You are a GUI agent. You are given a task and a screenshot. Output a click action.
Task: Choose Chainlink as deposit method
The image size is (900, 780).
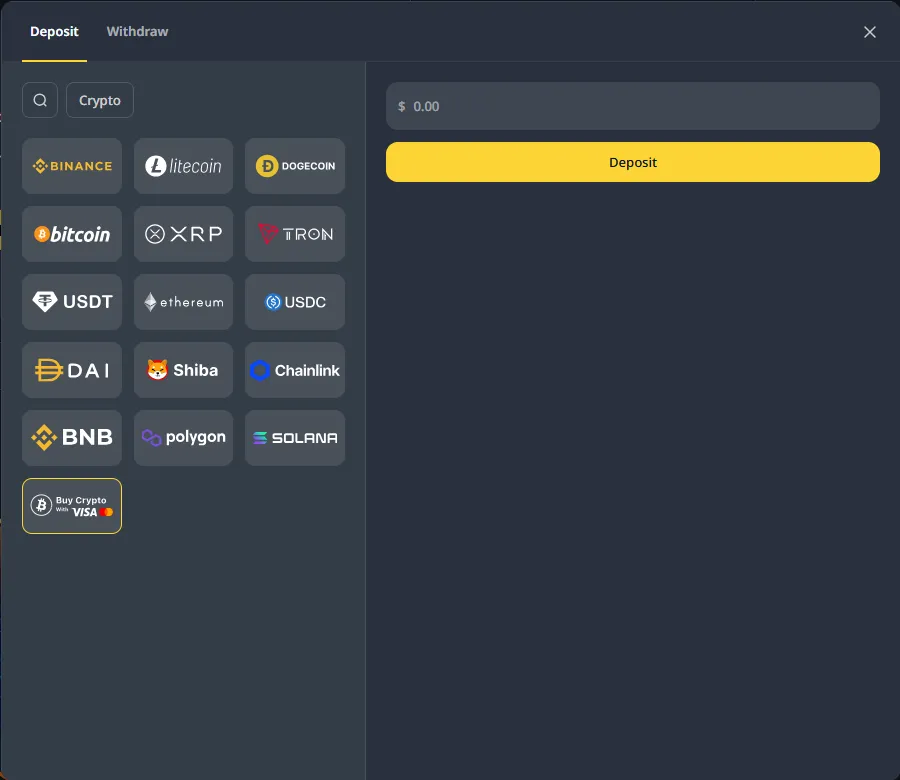point(295,370)
